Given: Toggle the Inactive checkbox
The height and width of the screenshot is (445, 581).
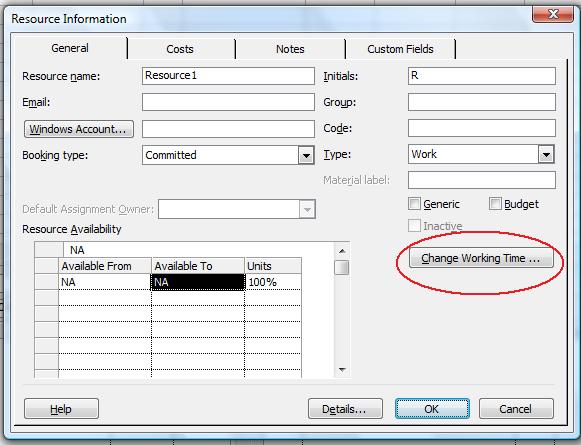Looking at the screenshot, I should coord(414,225).
